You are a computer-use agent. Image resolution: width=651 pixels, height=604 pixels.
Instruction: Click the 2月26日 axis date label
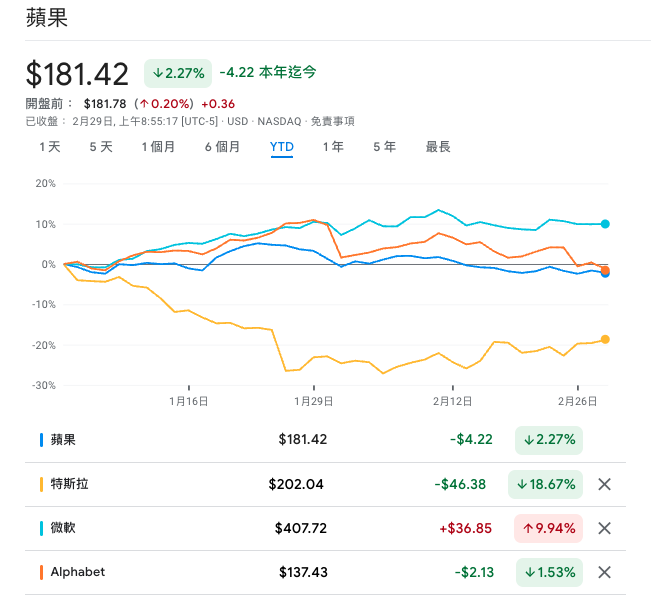[x=577, y=401]
